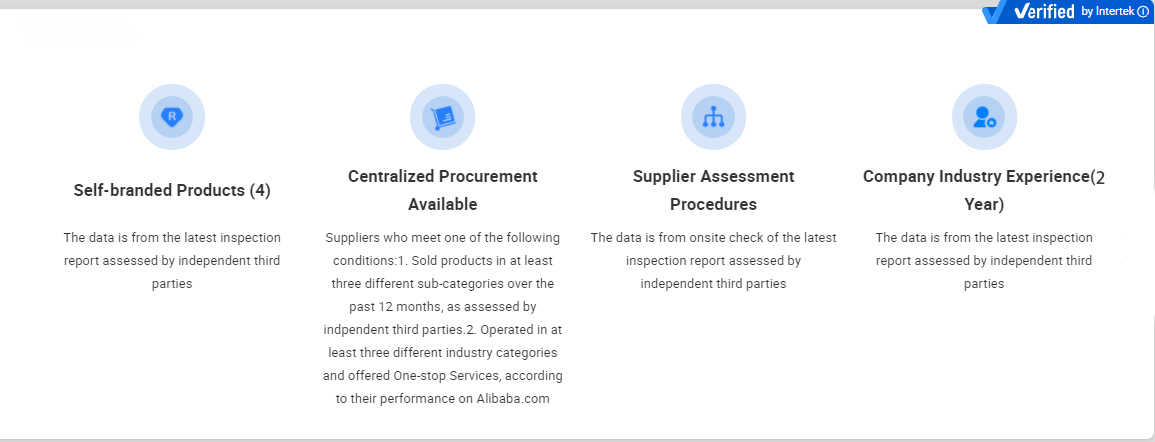Click the description under Company Industry Experience
Screen dimensions: 1155x442
[984, 260]
